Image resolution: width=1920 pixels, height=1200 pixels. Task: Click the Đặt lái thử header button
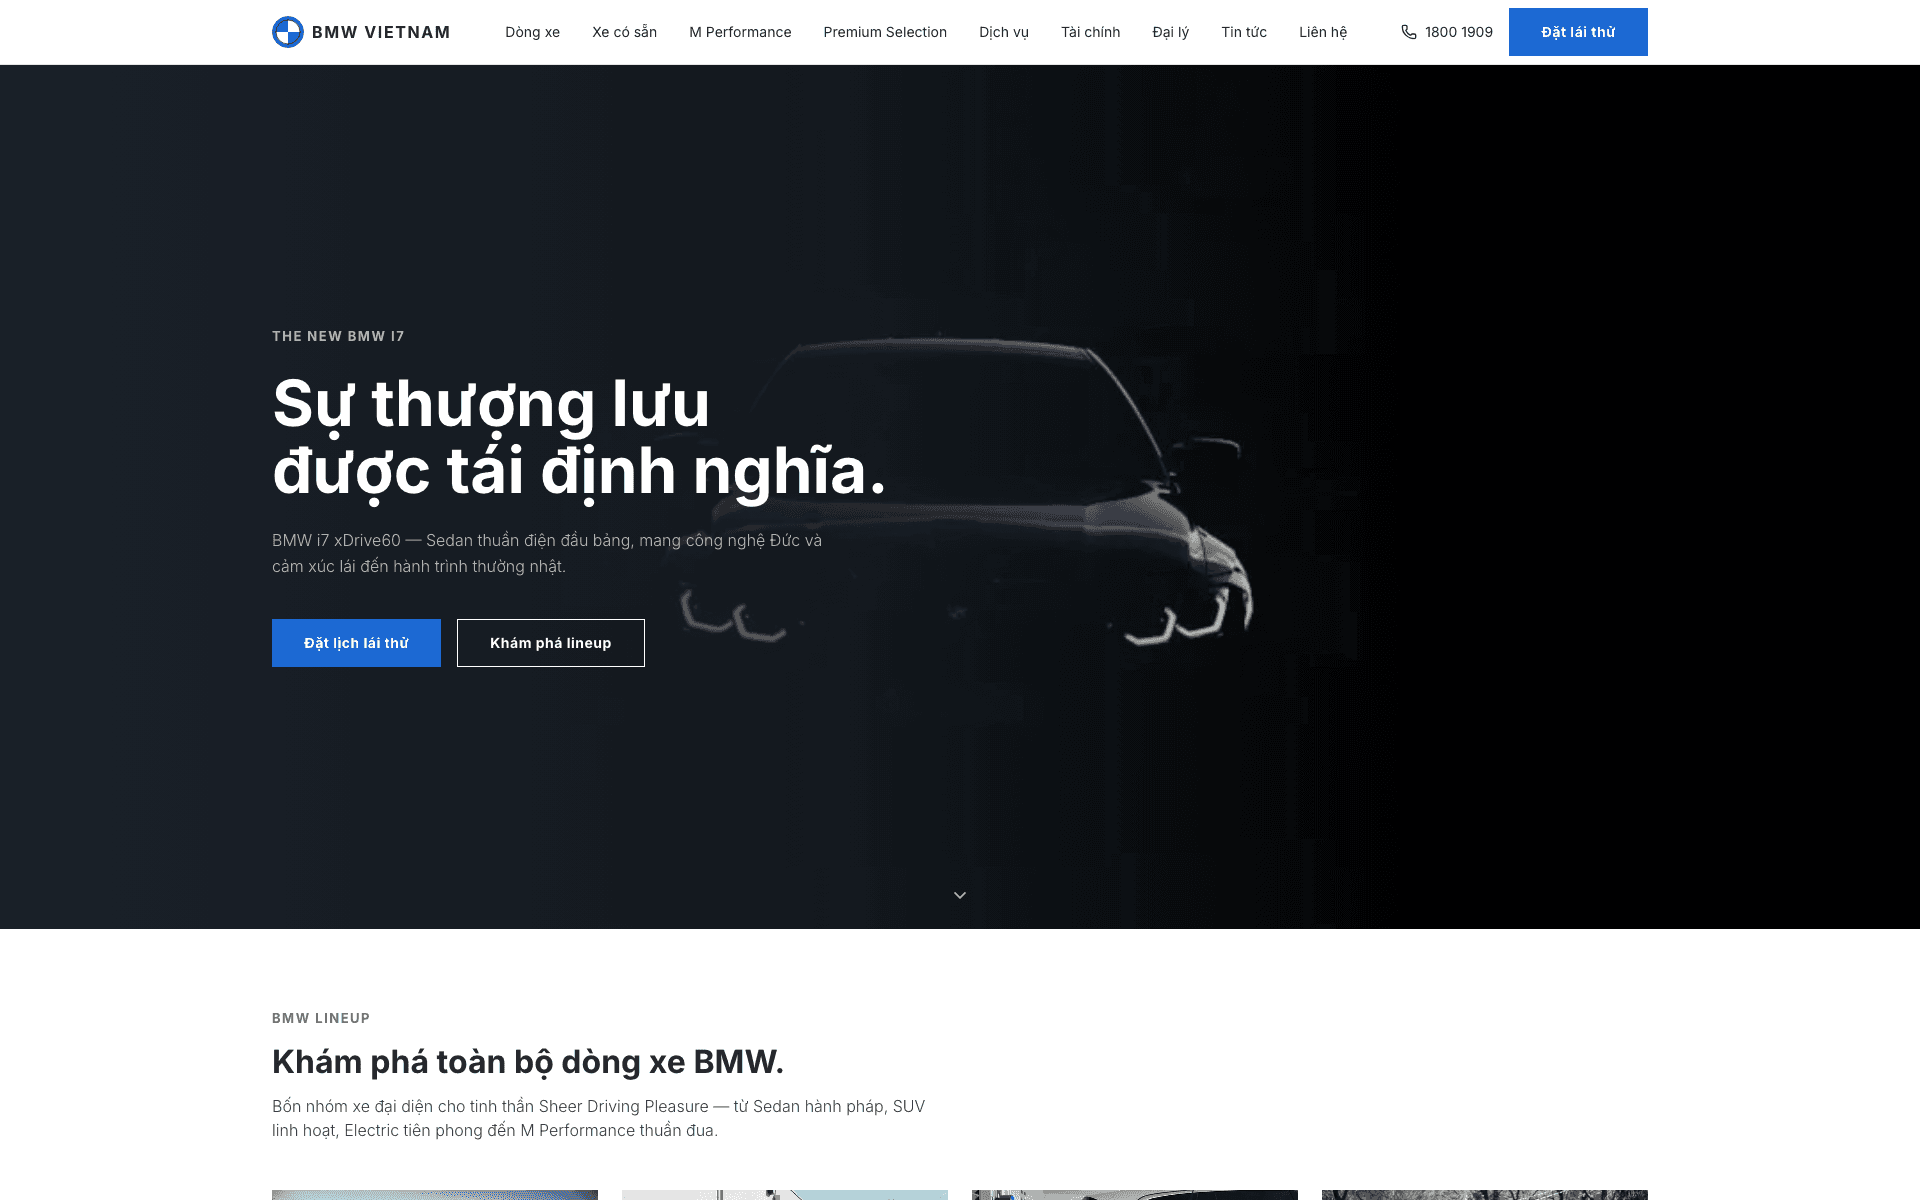[1578, 32]
